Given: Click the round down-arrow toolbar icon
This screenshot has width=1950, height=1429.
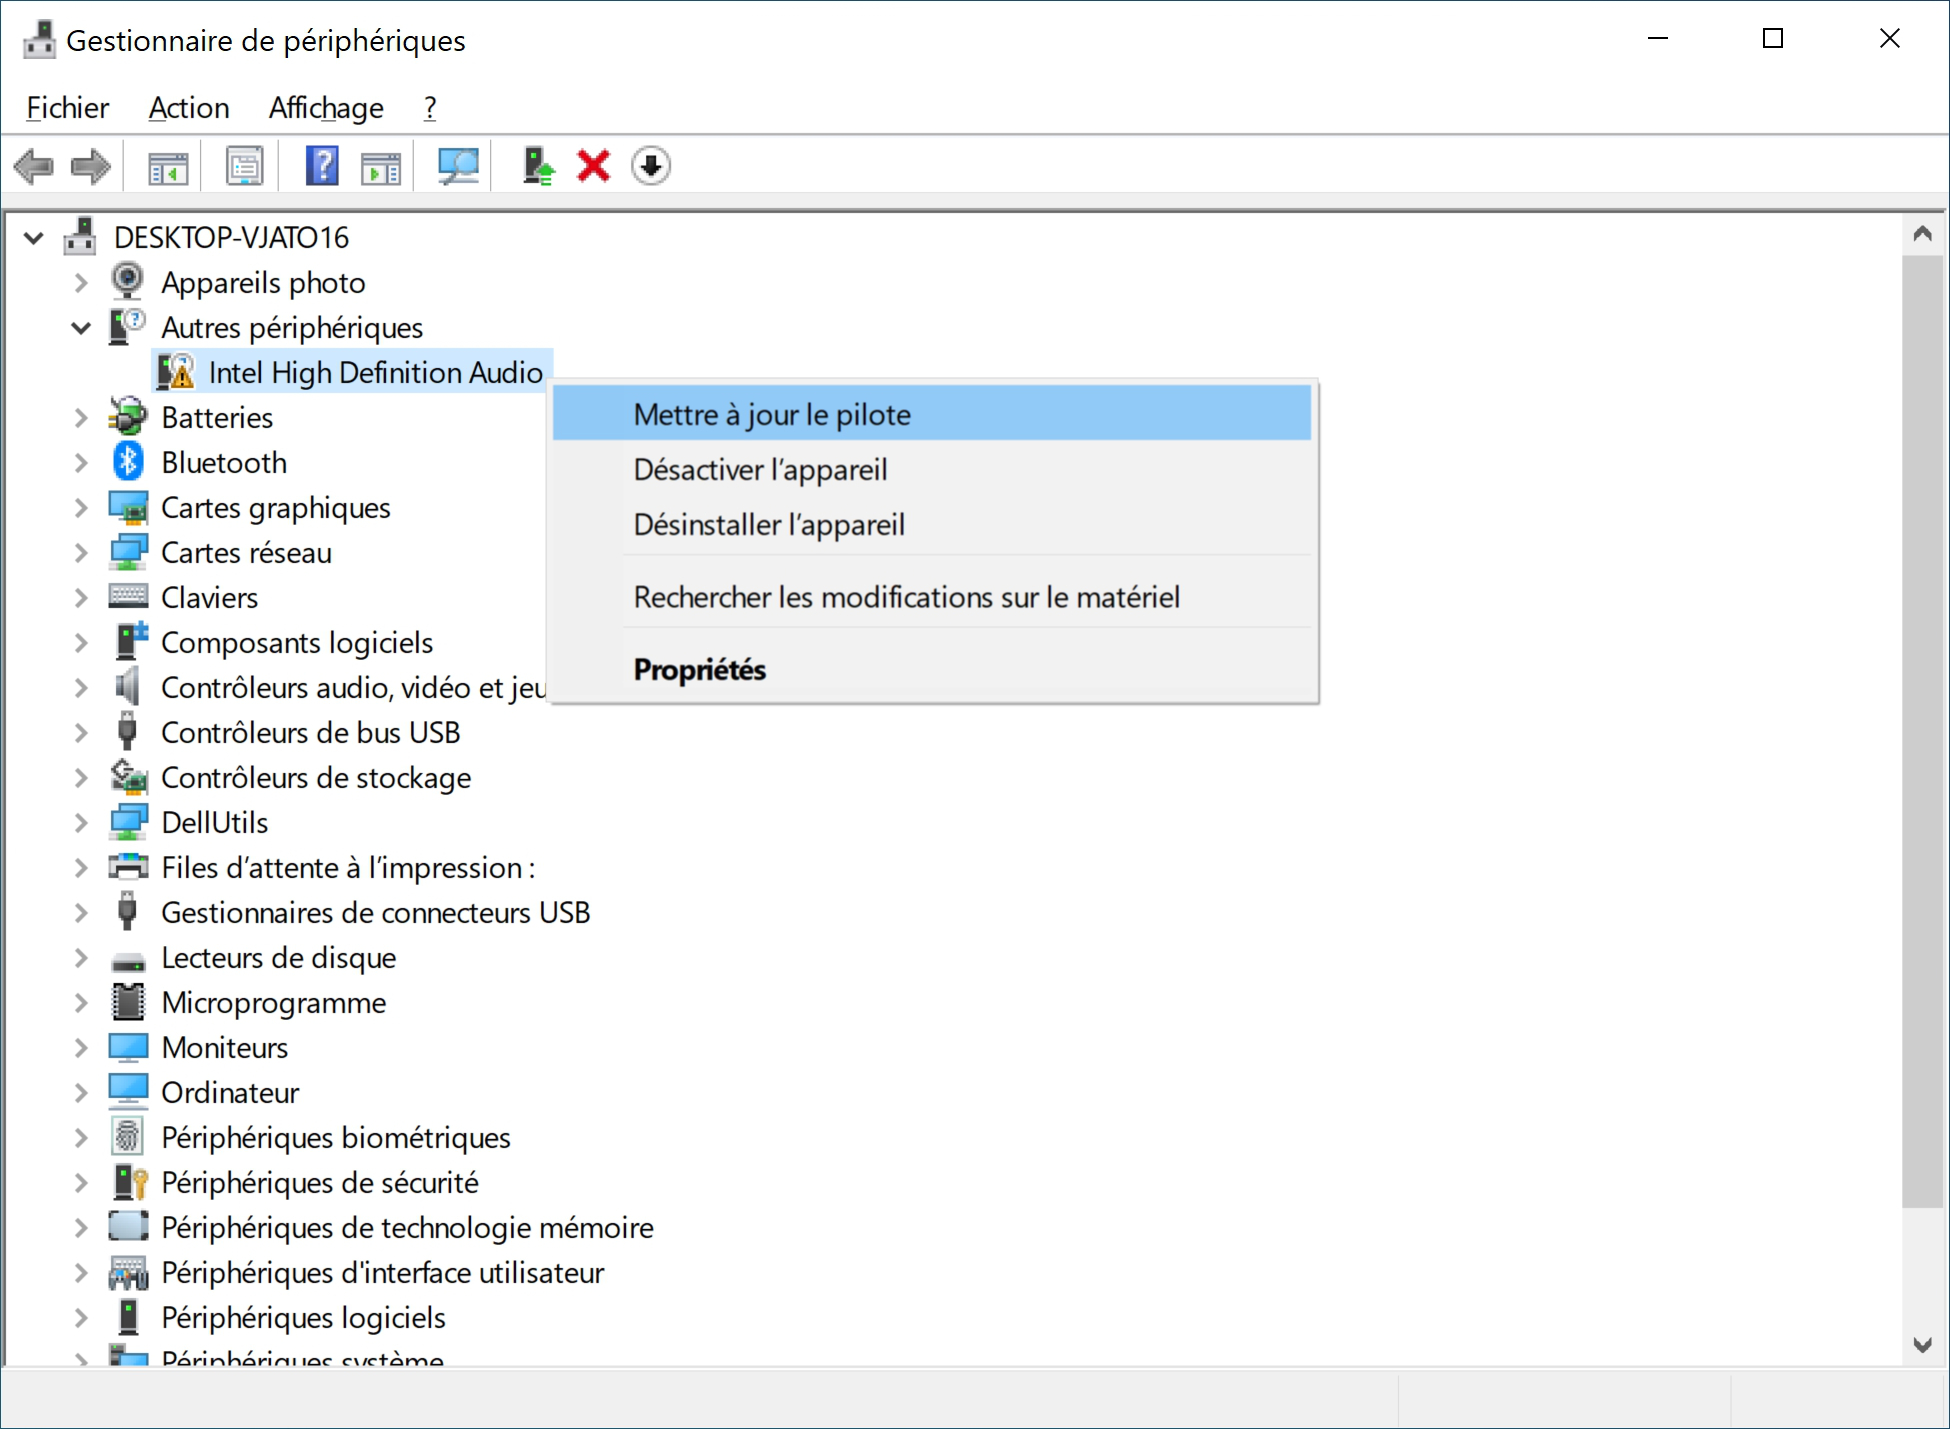Looking at the screenshot, I should [651, 166].
